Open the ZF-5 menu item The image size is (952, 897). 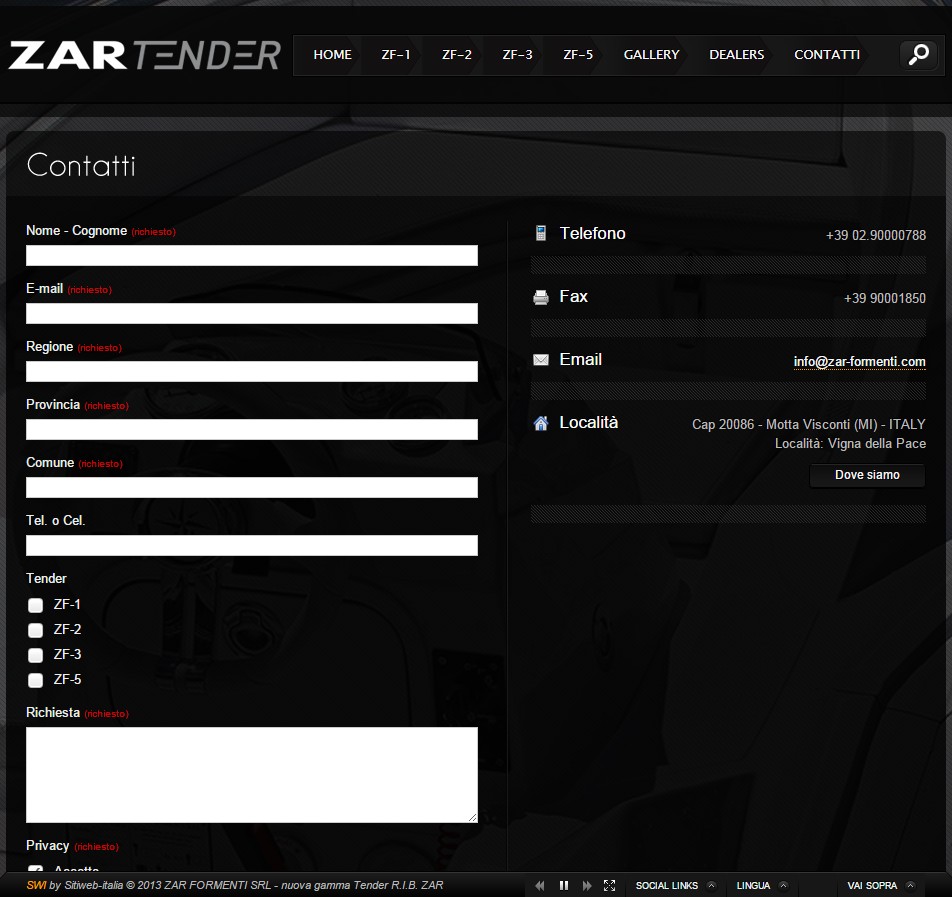point(578,55)
